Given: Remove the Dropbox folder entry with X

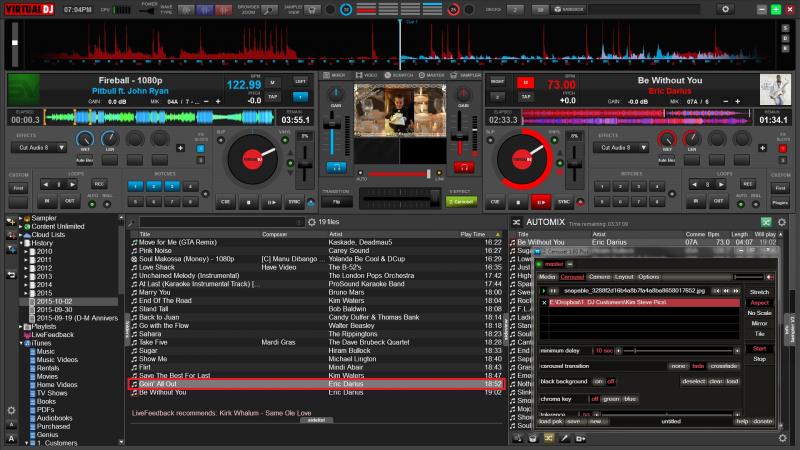Looking at the screenshot, I should click(x=544, y=303).
